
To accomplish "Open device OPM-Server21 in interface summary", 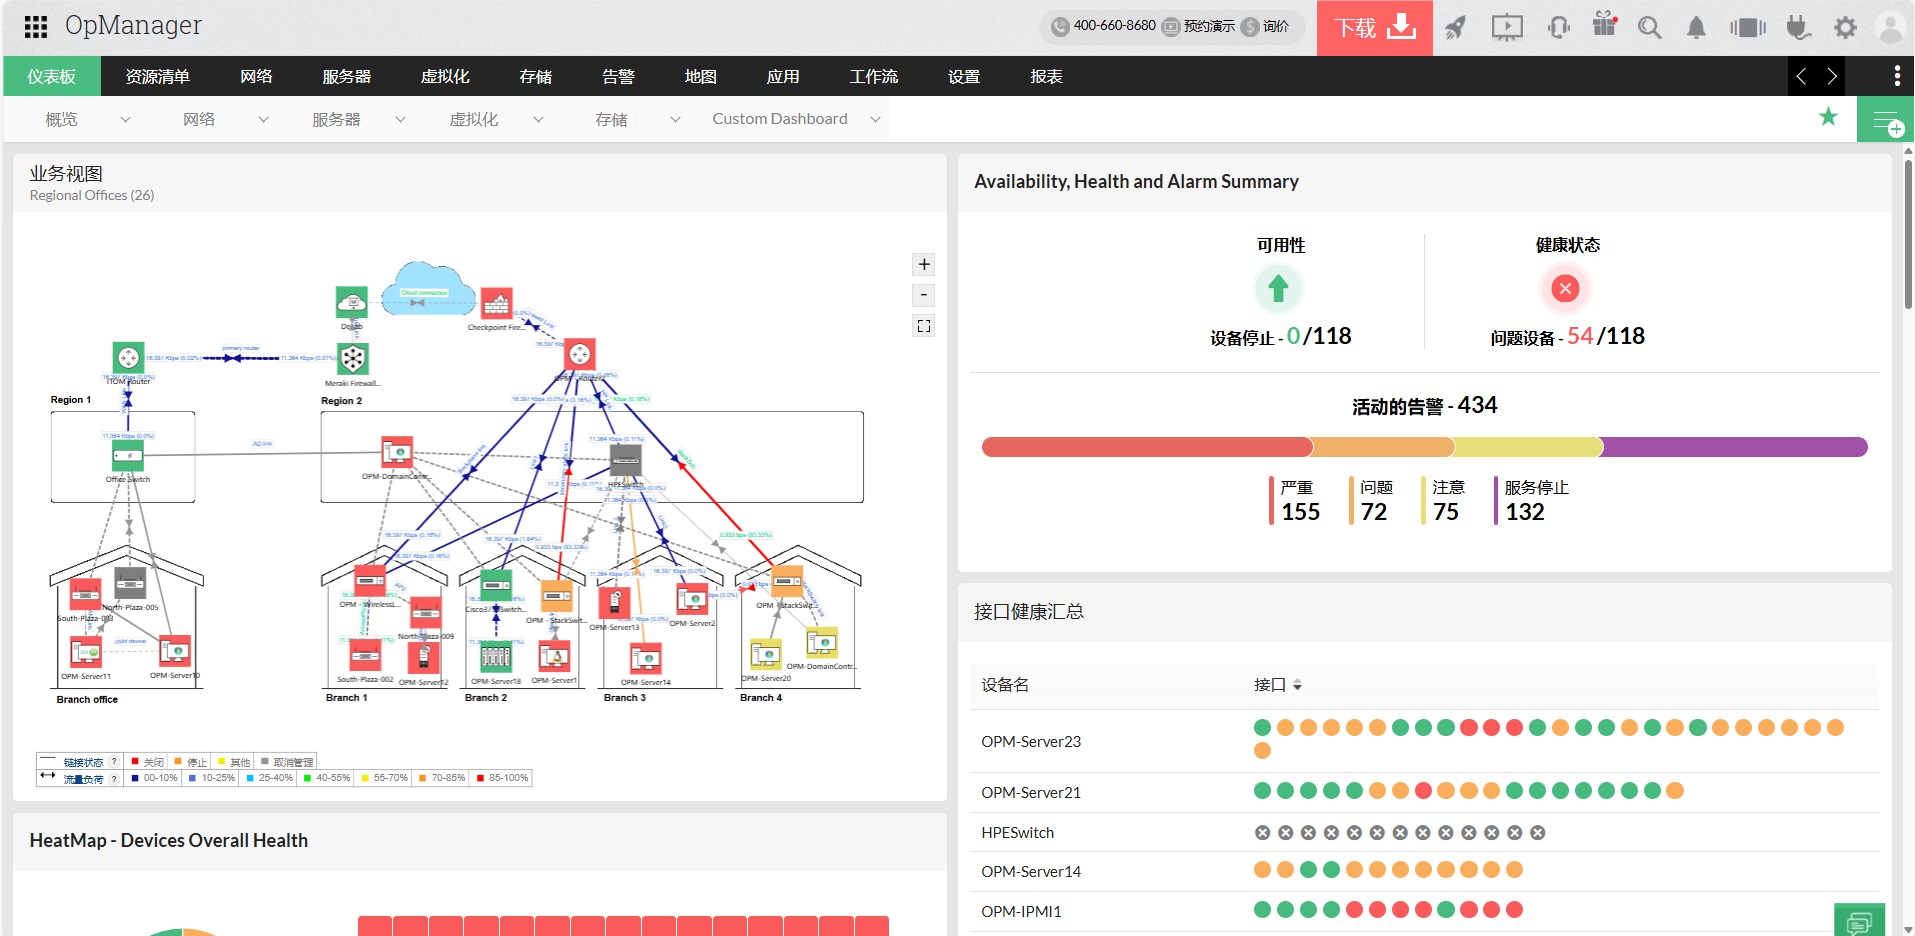I will pyautogui.click(x=1031, y=792).
